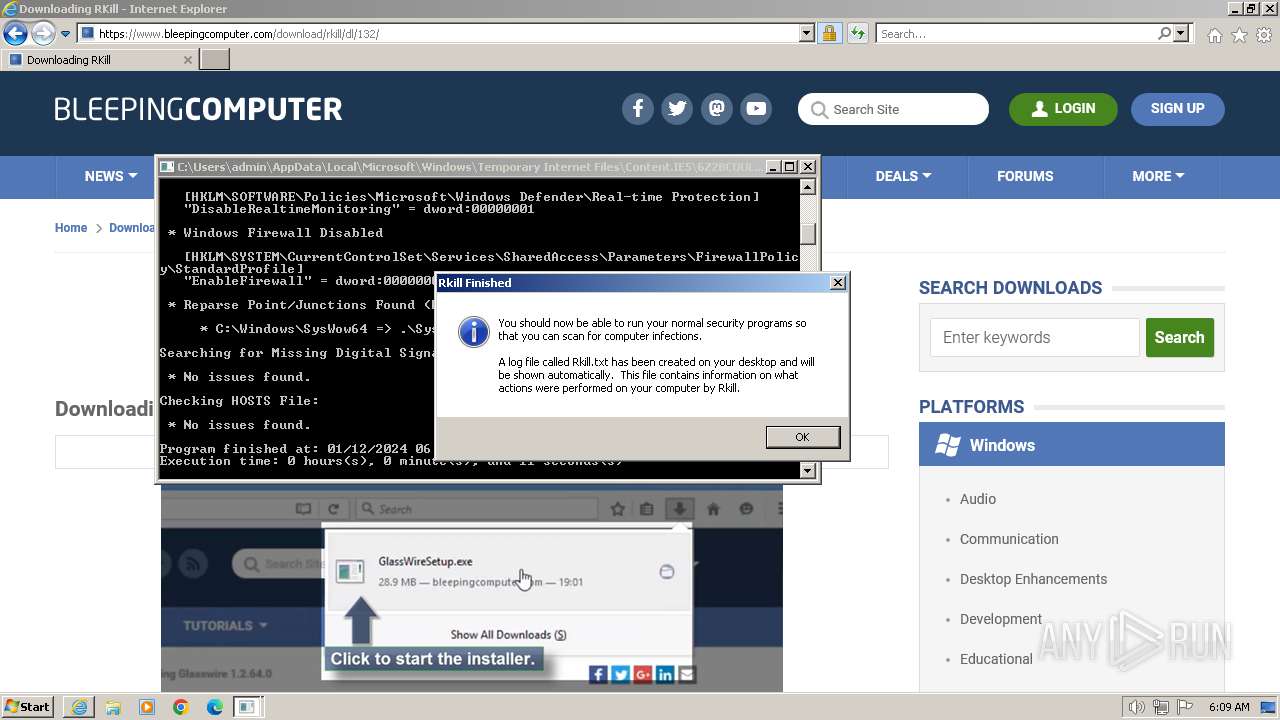Open Windows Media Player from taskbar
The width and height of the screenshot is (1280, 720).
(x=147, y=707)
